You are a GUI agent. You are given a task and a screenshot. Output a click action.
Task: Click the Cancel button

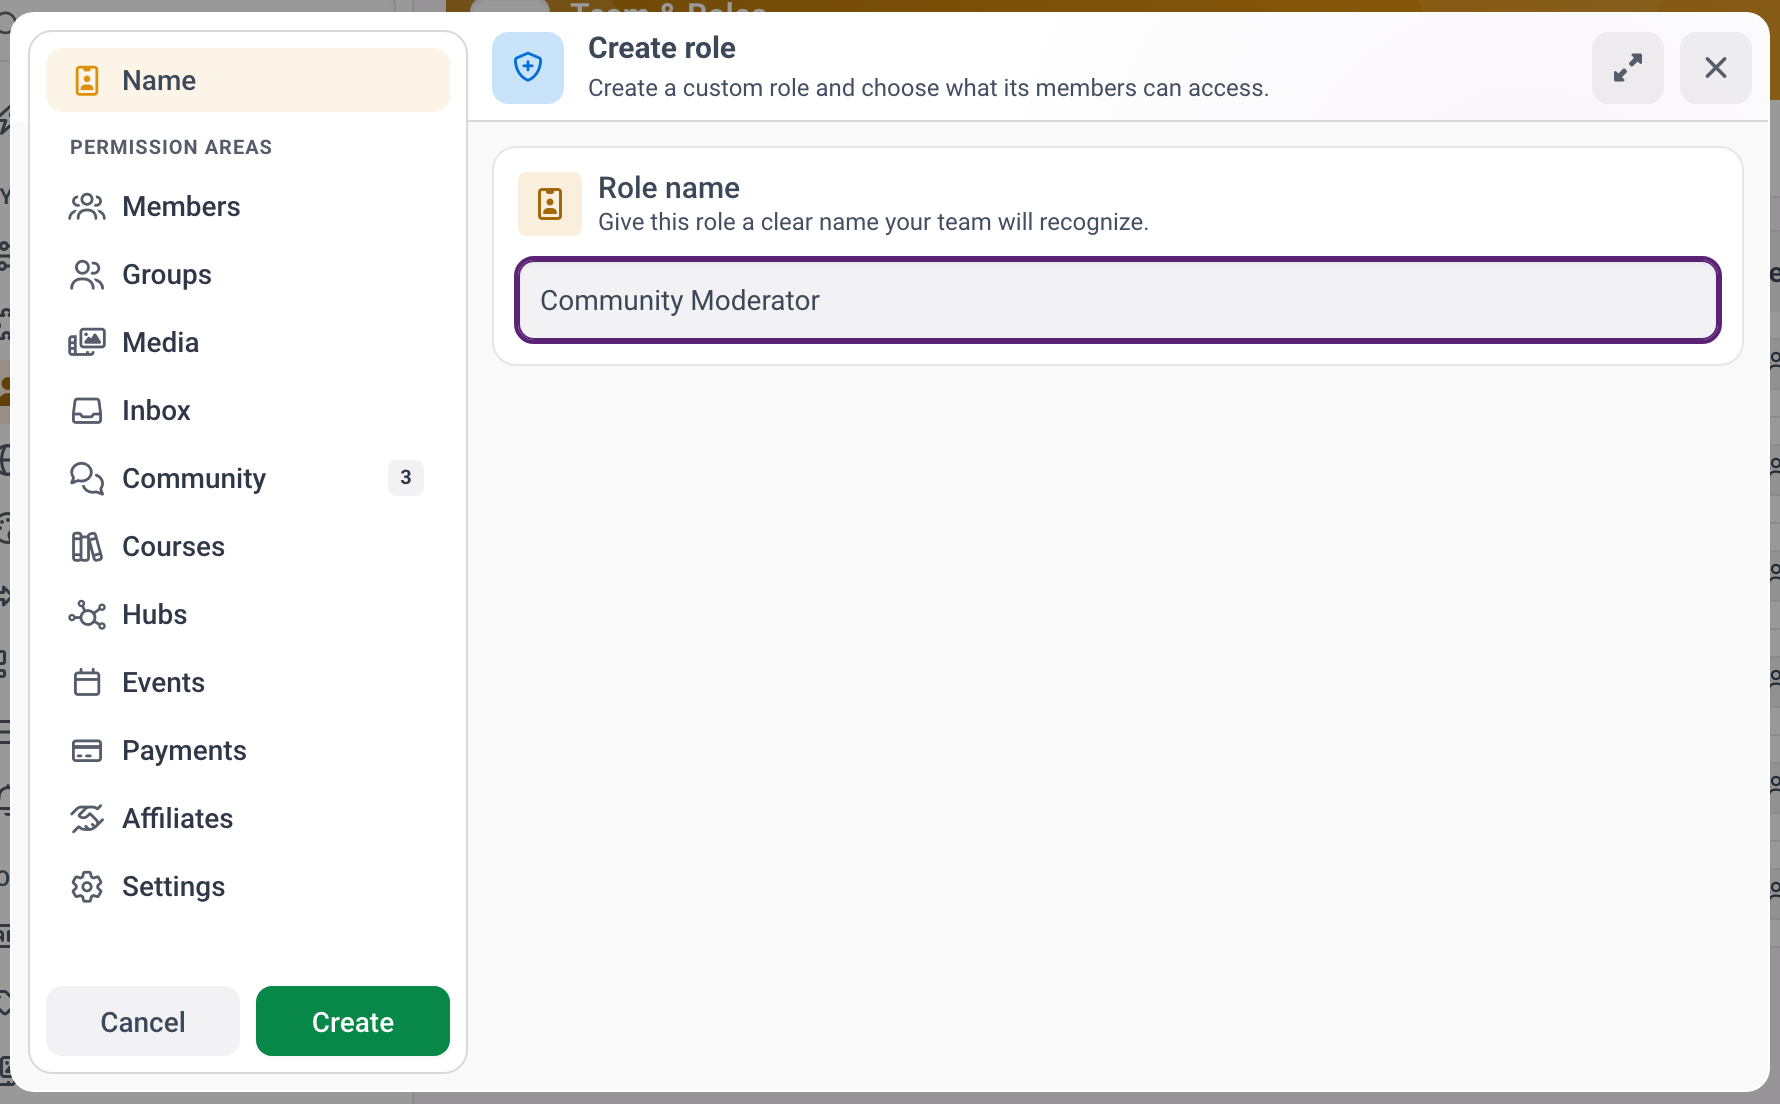(x=143, y=1021)
